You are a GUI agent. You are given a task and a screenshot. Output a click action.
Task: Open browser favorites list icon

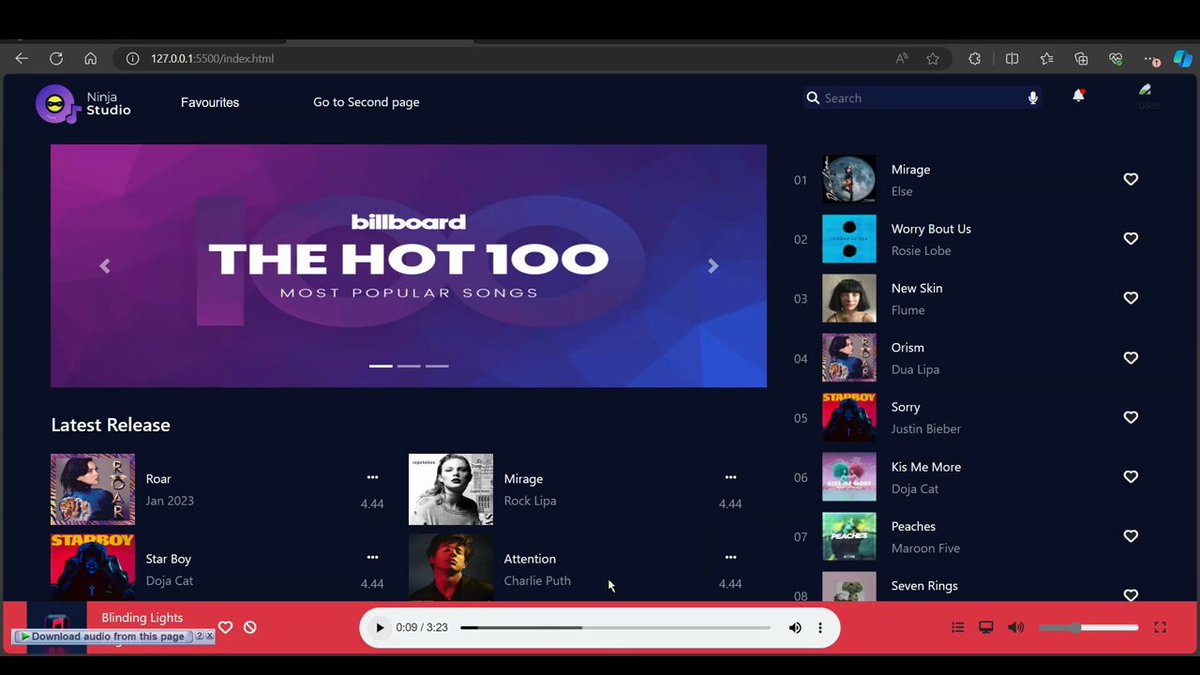[1047, 58]
